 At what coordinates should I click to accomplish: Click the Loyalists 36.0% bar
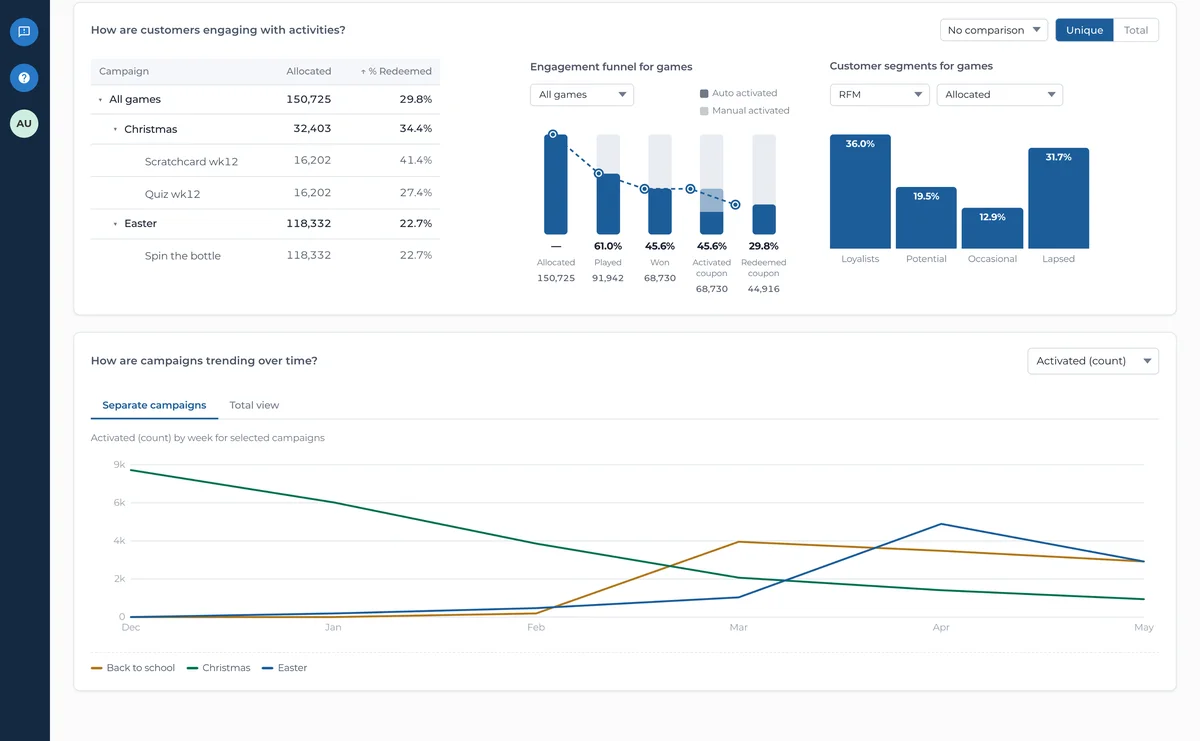click(x=860, y=192)
